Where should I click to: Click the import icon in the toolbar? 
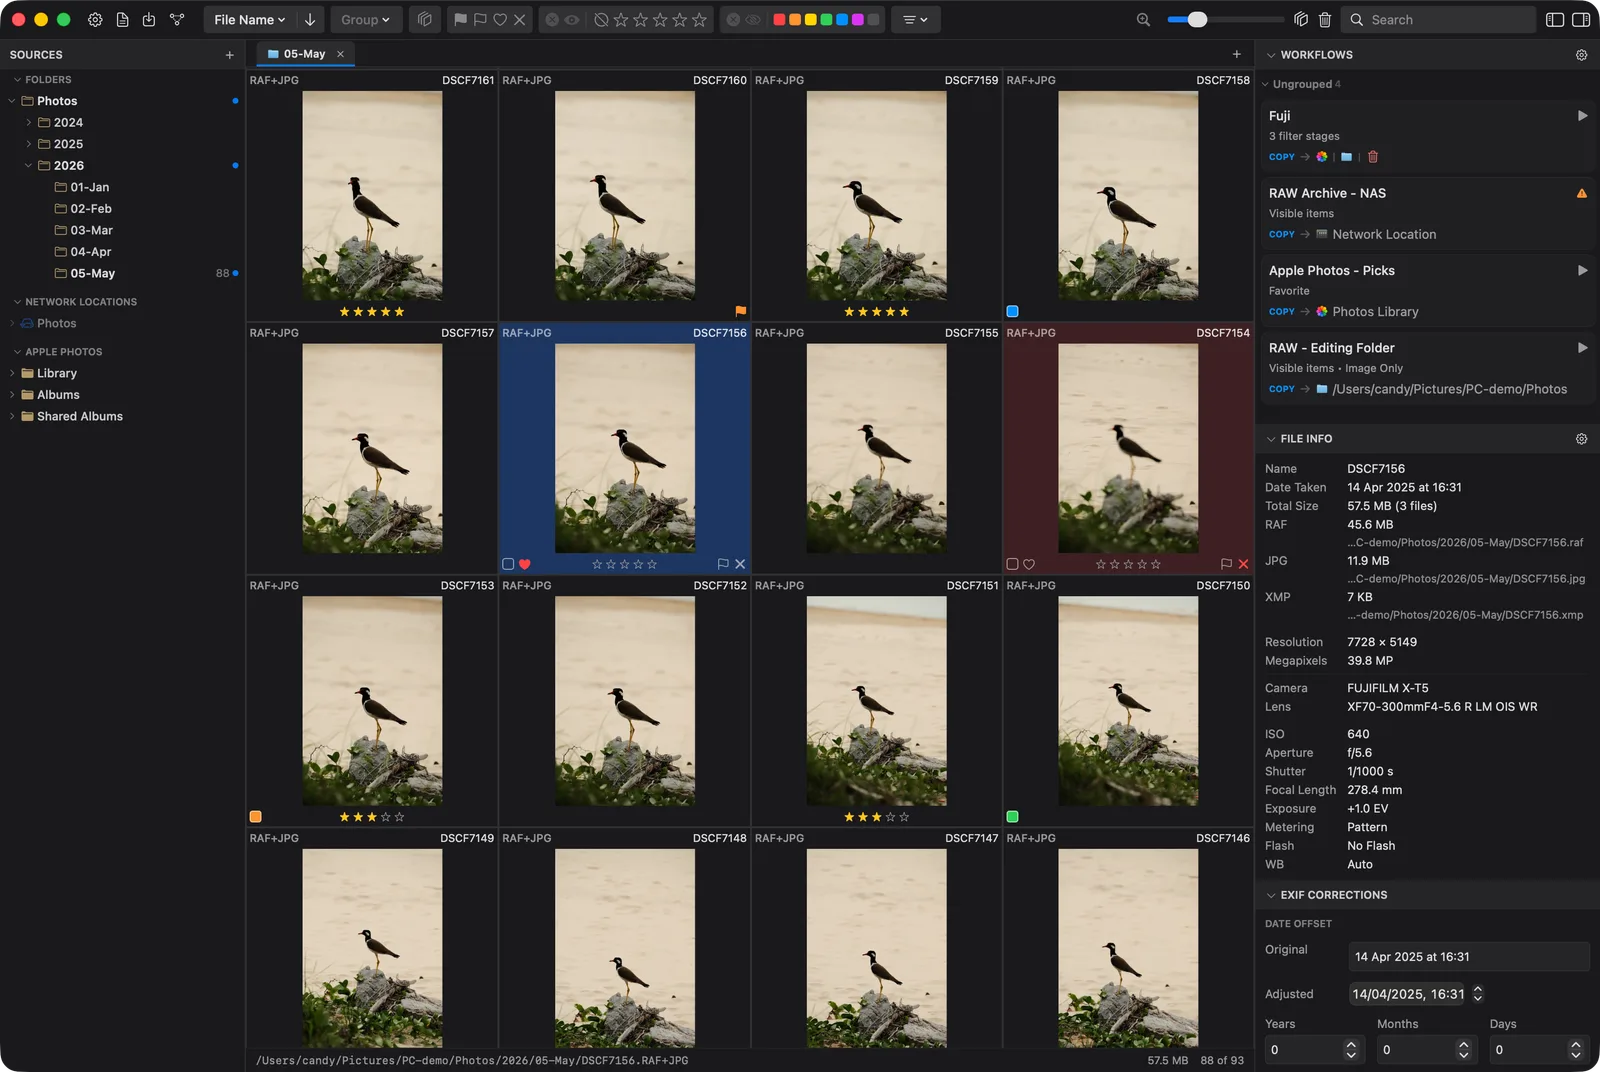tap(149, 20)
